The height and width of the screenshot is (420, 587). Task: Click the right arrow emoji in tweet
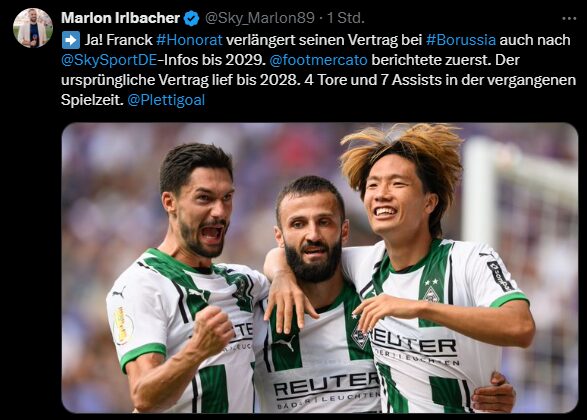pos(71,40)
